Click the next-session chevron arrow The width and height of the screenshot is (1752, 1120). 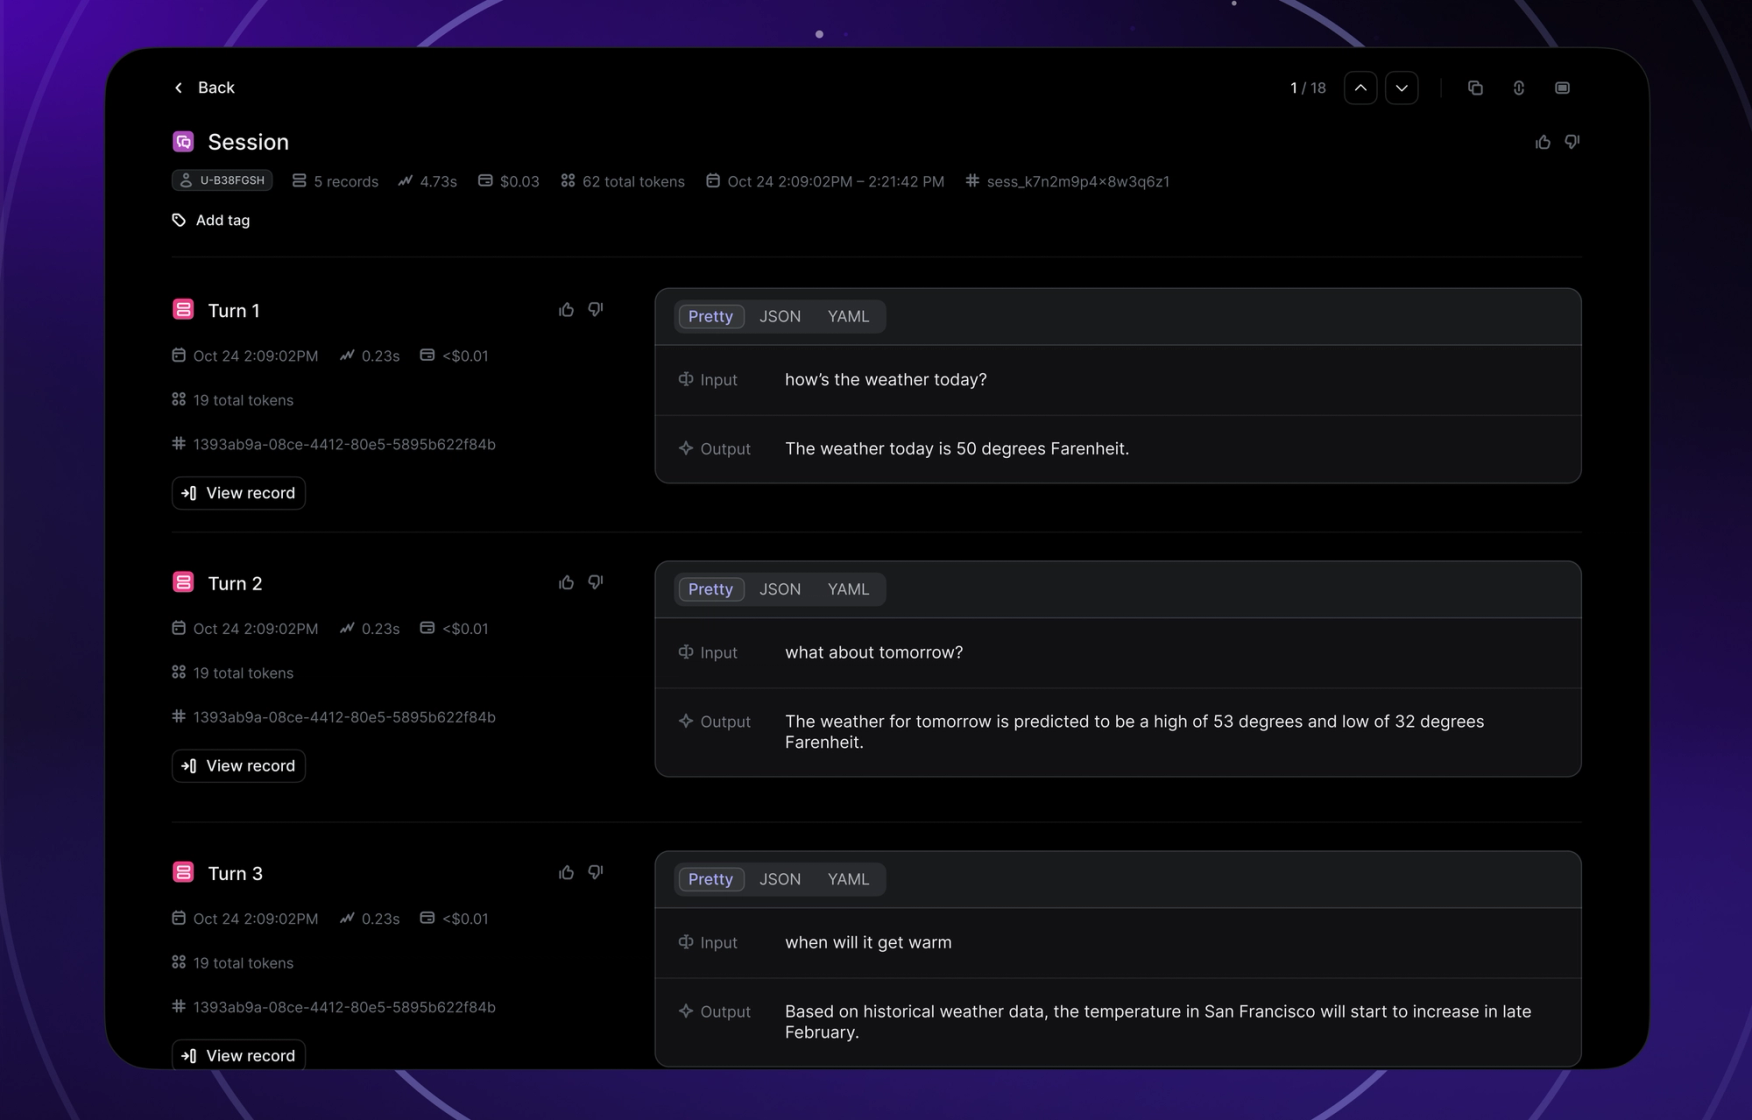point(1401,87)
